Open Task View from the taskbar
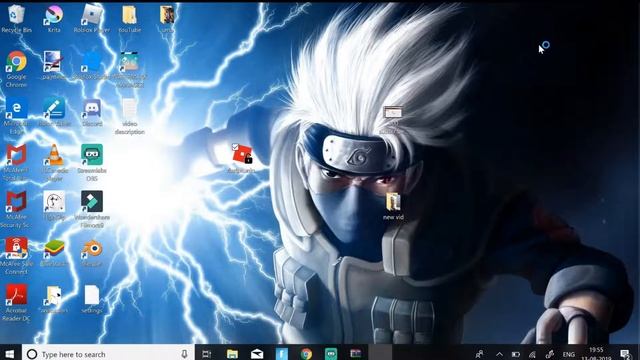 (207, 354)
